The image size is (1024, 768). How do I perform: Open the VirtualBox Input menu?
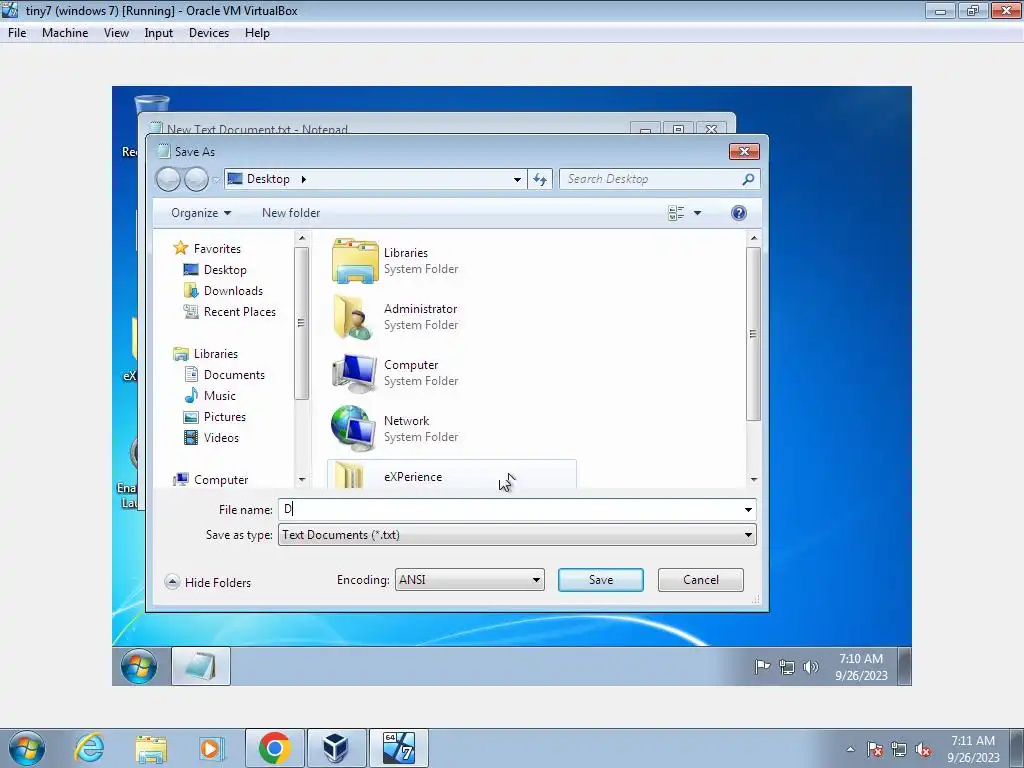[x=159, y=33]
